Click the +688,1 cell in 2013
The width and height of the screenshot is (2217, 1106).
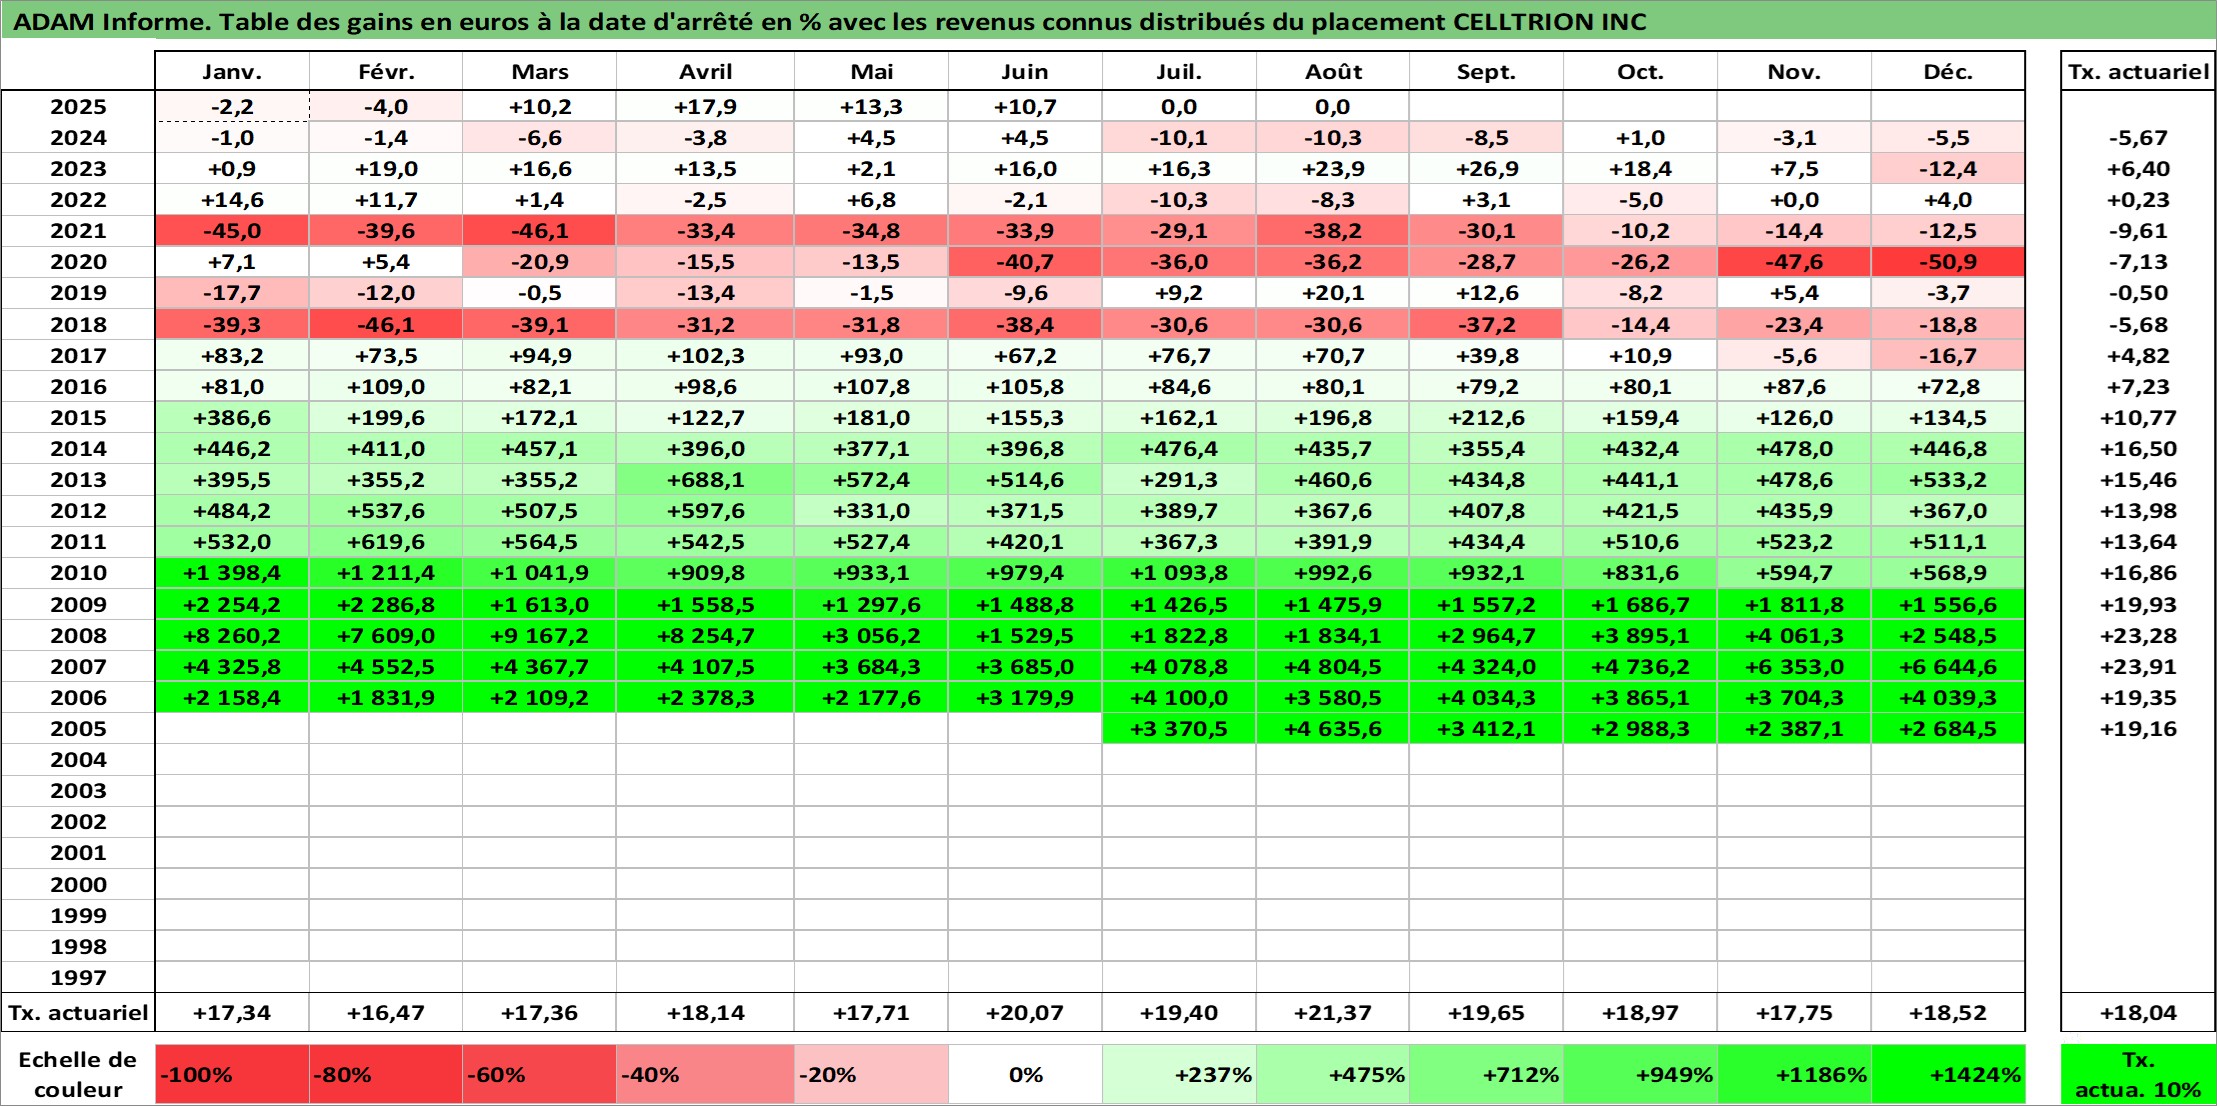(705, 480)
